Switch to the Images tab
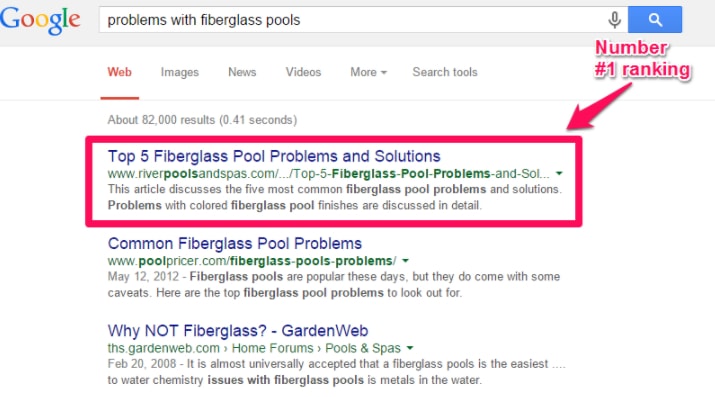The width and height of the screenshot is (715, 397). coord(180,72)
